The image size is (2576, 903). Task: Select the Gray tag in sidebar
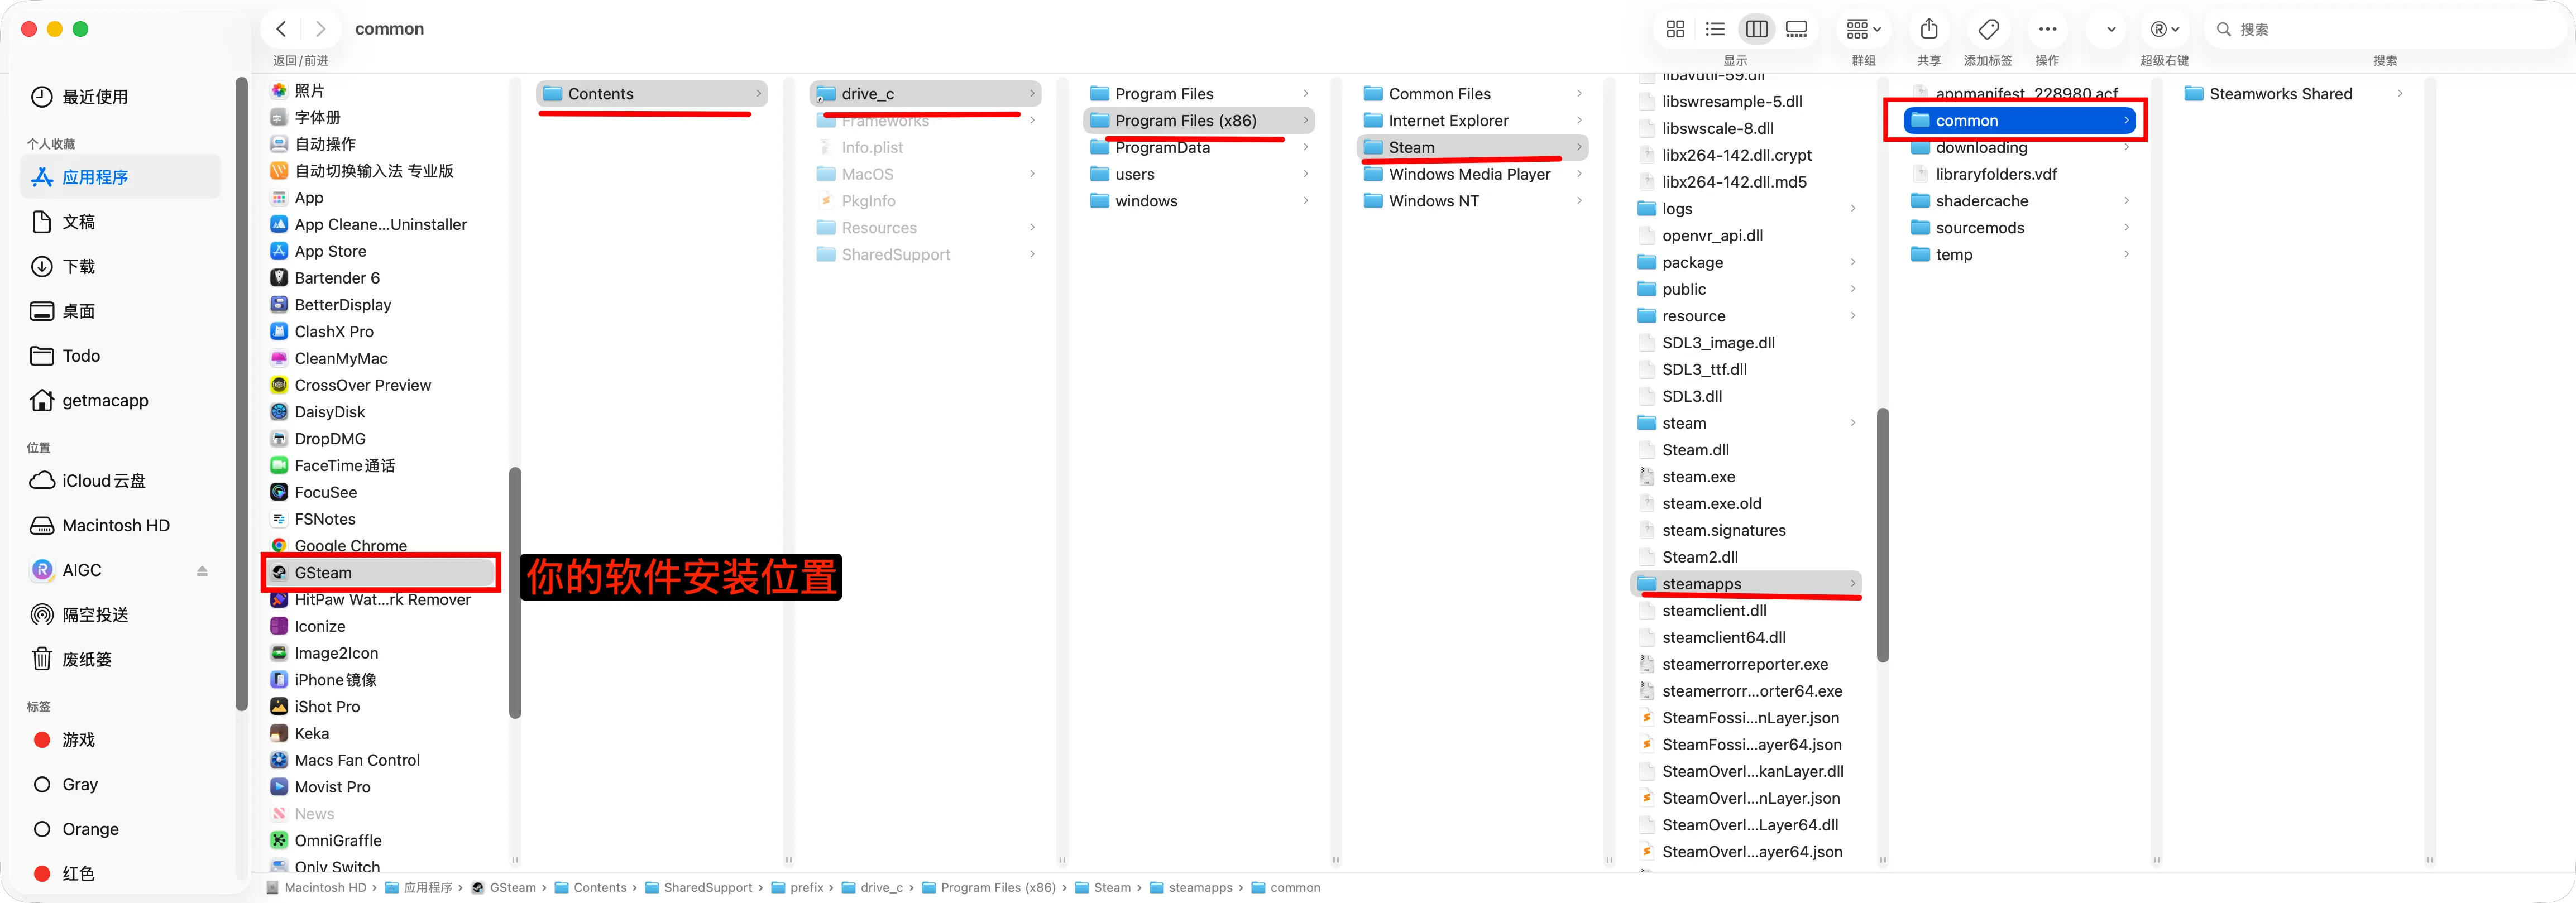pyautogui.click(x=79, y=785)
